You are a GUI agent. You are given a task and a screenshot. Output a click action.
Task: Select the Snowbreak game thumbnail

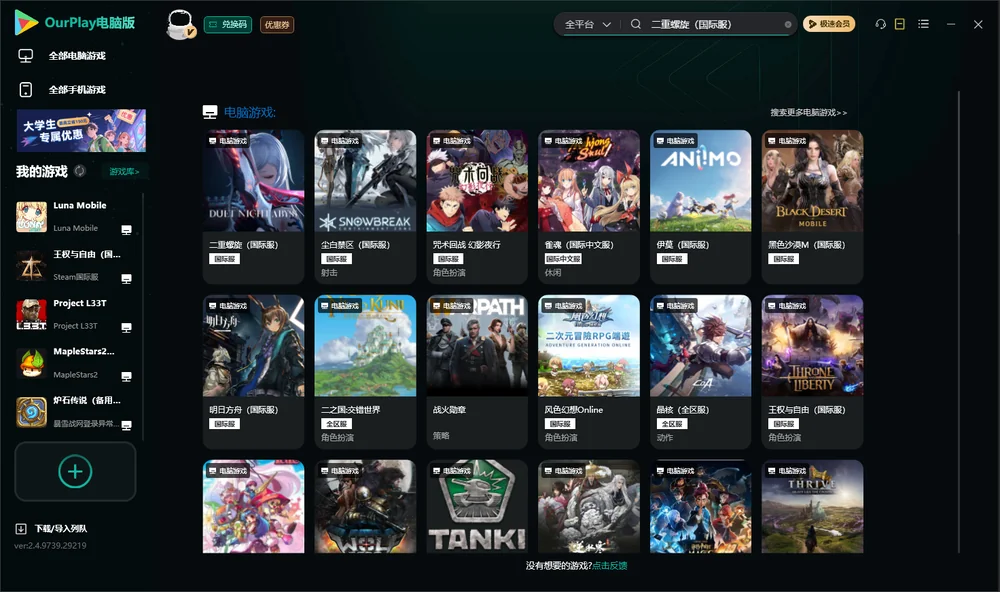tap(365, 181)
